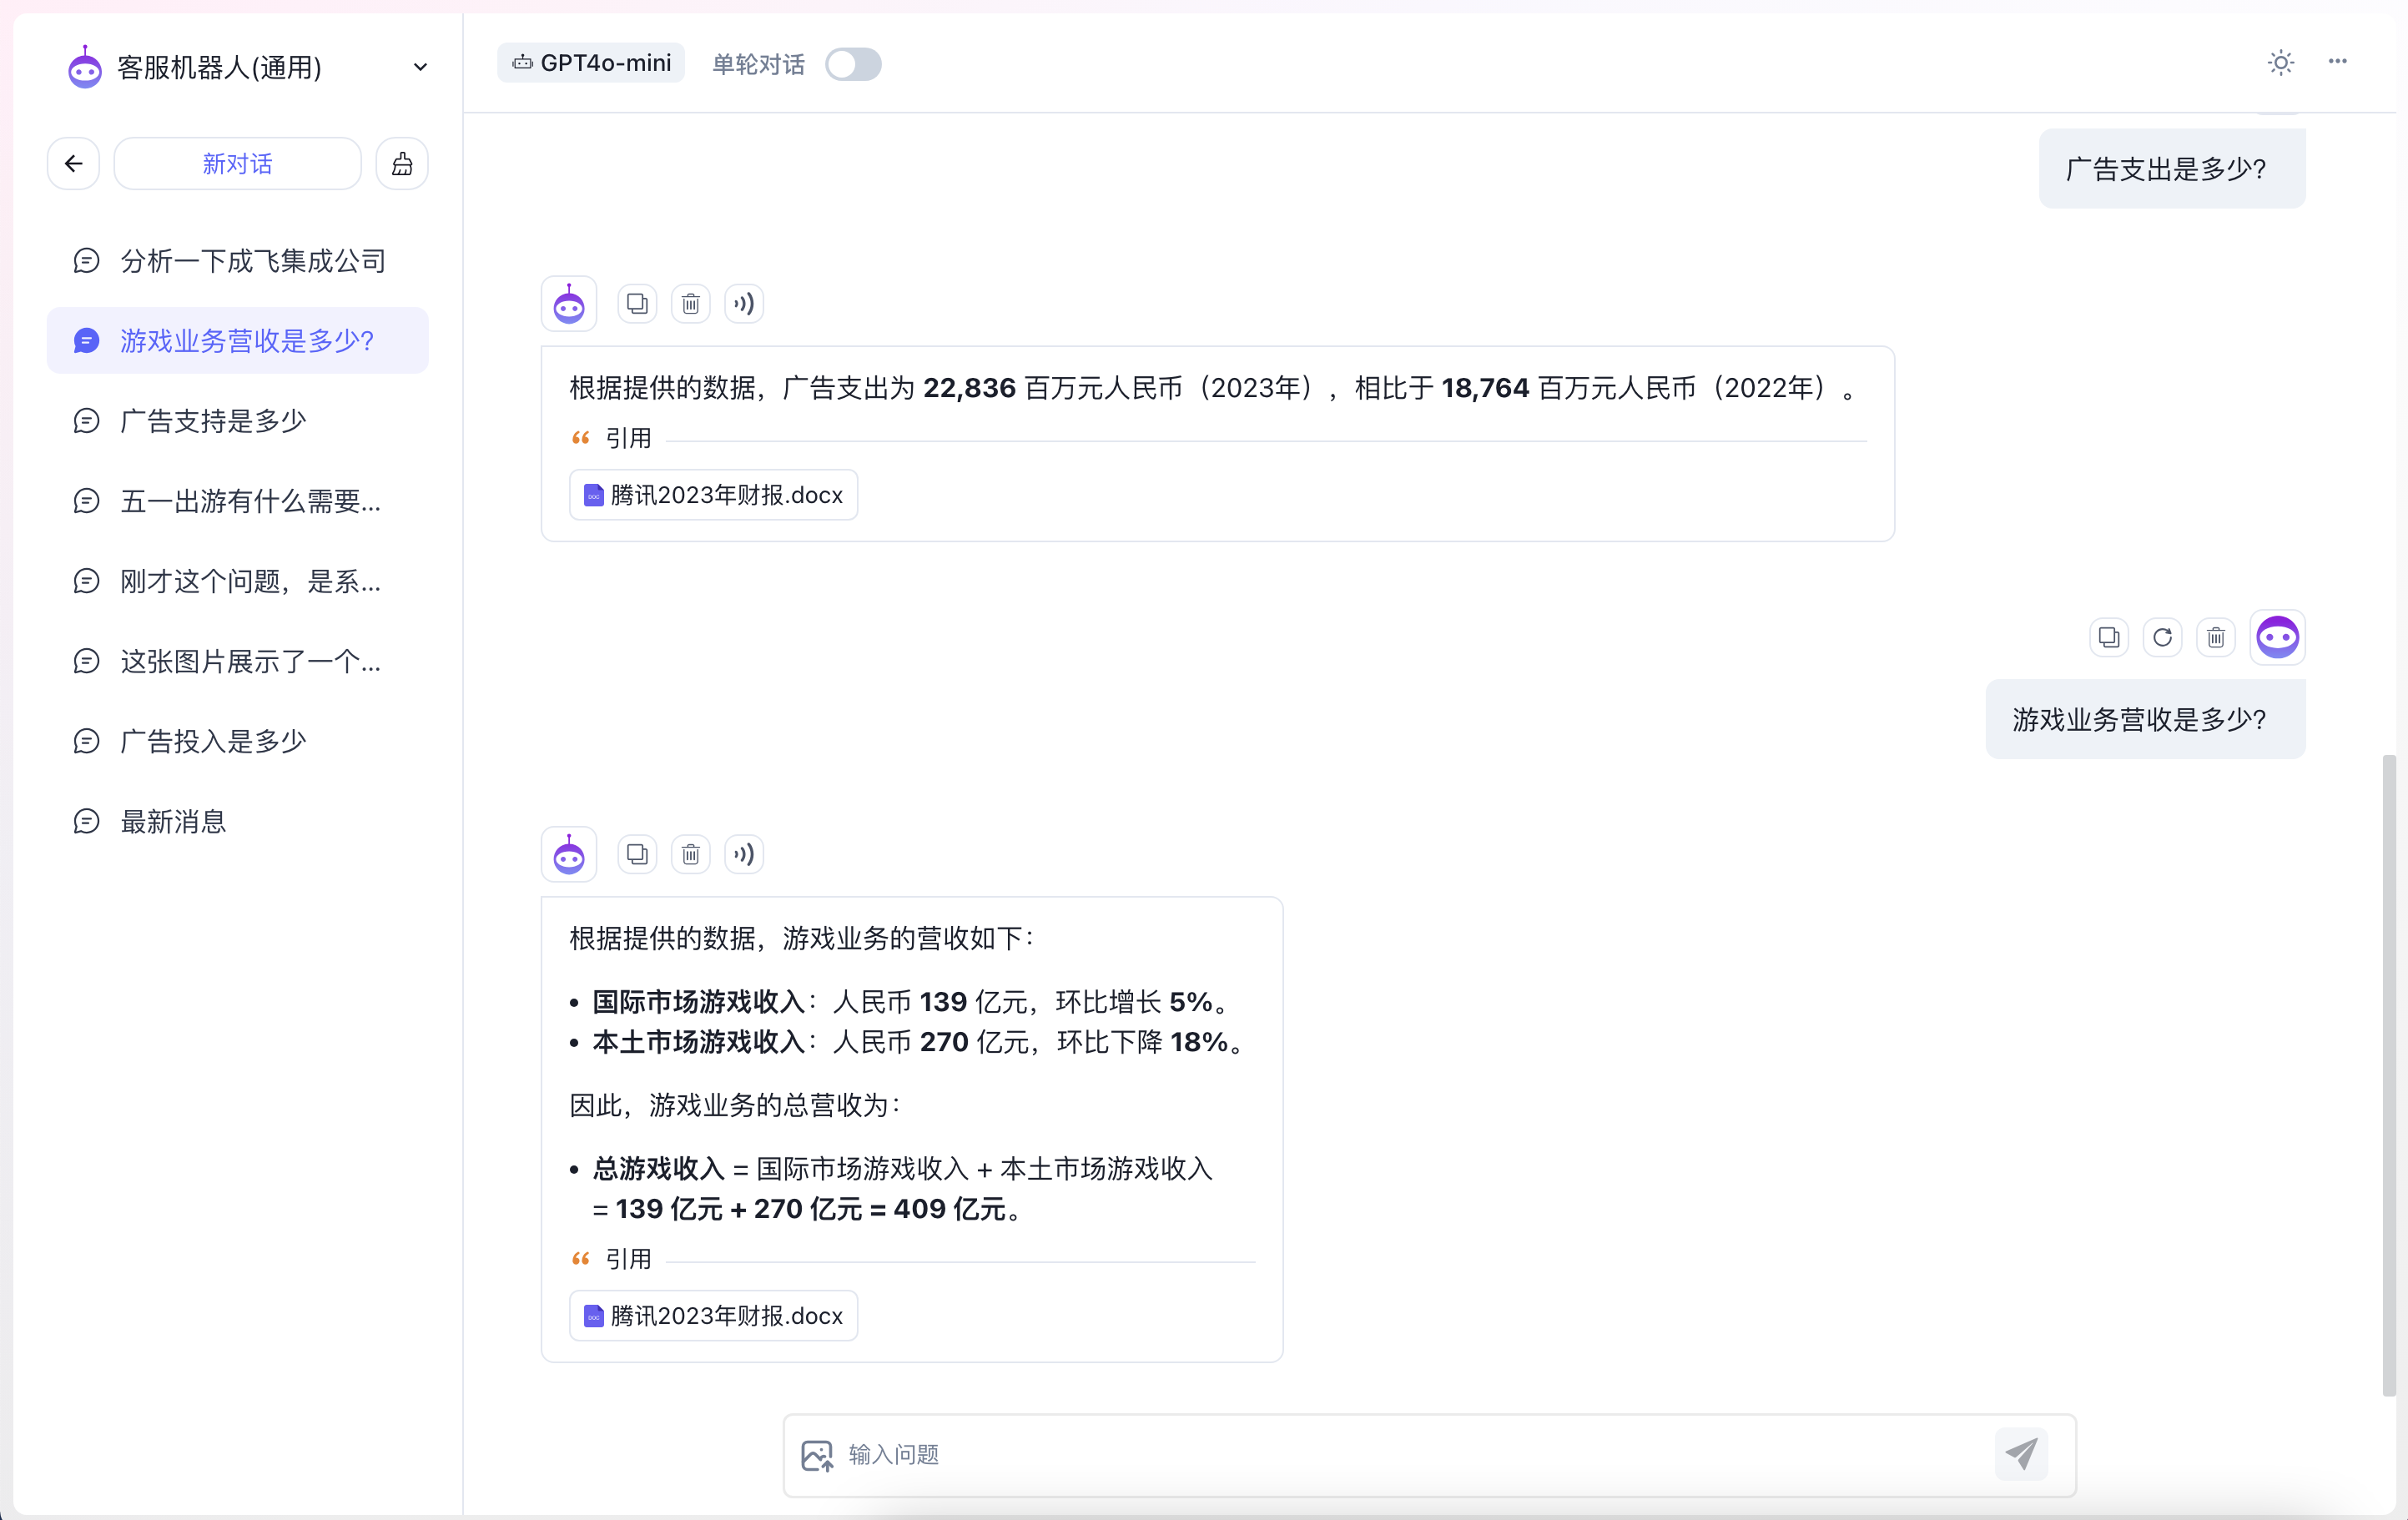Open the GPT4o-mini model selector
Viewport: 2408px width, 1520px height.
[x=592, y=63]
